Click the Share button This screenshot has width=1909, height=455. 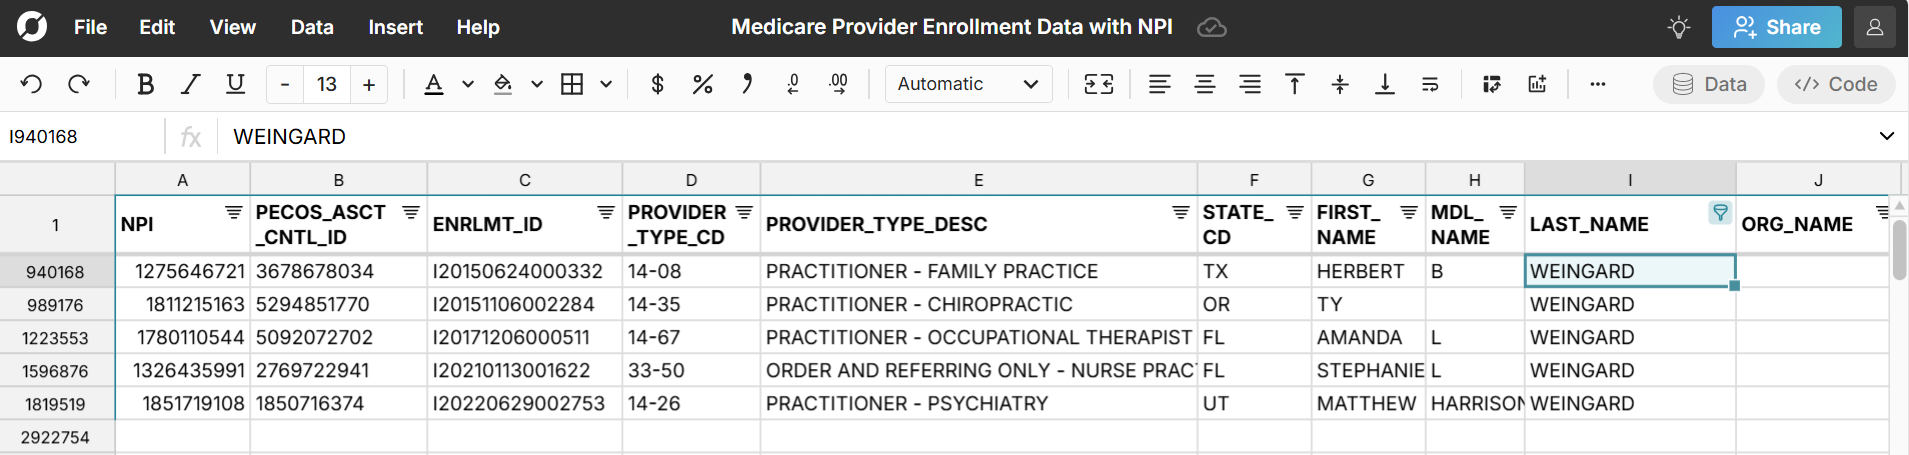1776,27
